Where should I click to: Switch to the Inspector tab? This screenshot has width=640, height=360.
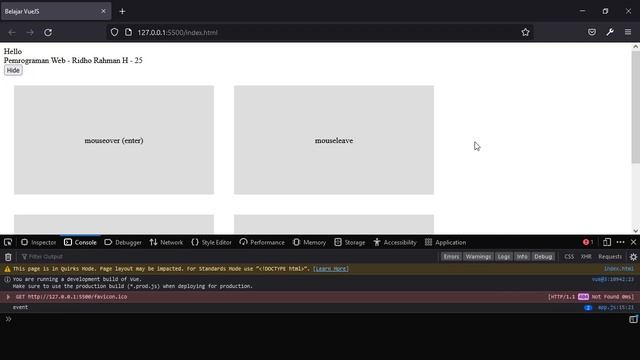tap(38, 242)
